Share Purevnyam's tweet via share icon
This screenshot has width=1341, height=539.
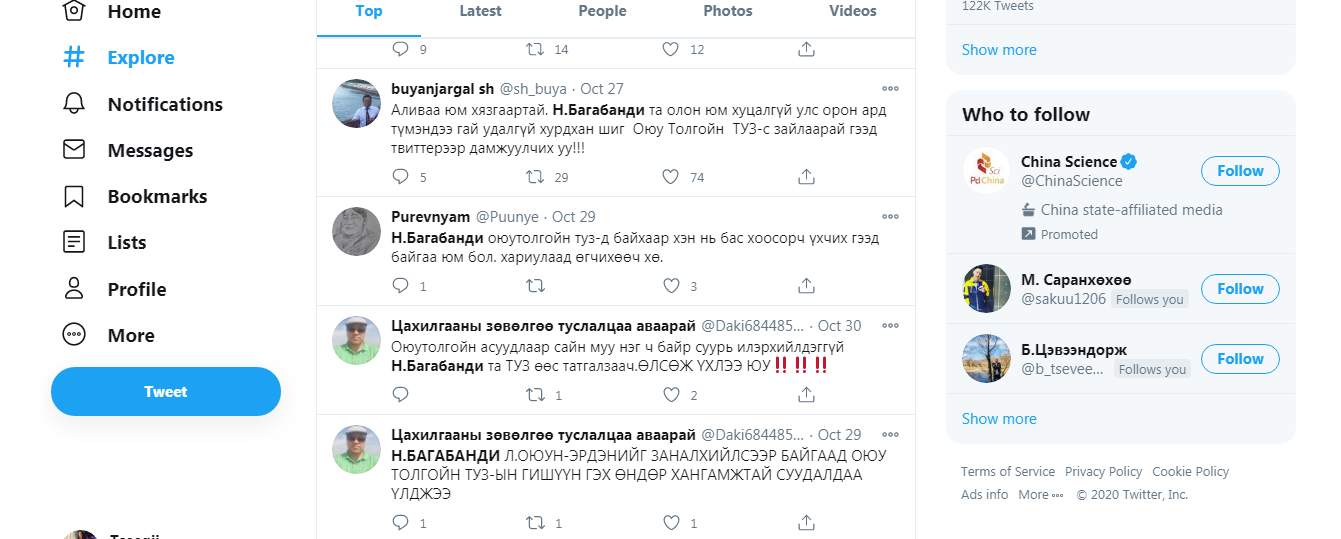(806, 286)
